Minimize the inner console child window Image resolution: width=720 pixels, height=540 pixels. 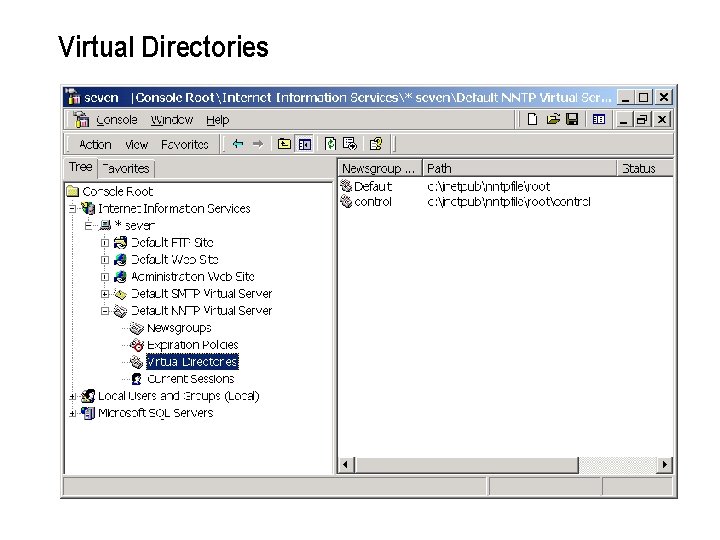click(x=623, y=120)
